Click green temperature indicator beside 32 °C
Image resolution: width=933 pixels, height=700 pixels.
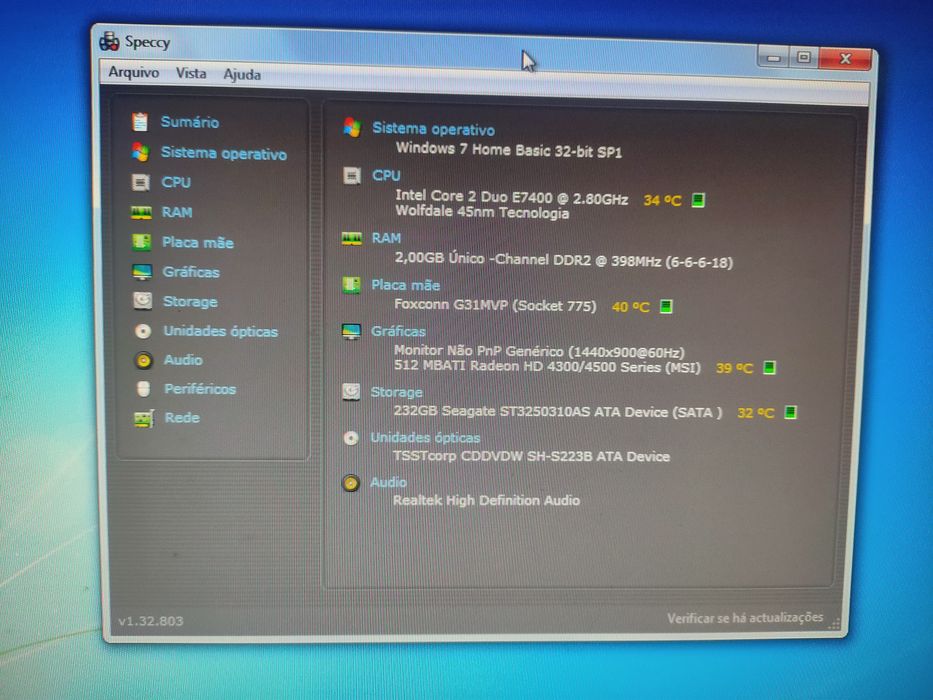(790, 412)
